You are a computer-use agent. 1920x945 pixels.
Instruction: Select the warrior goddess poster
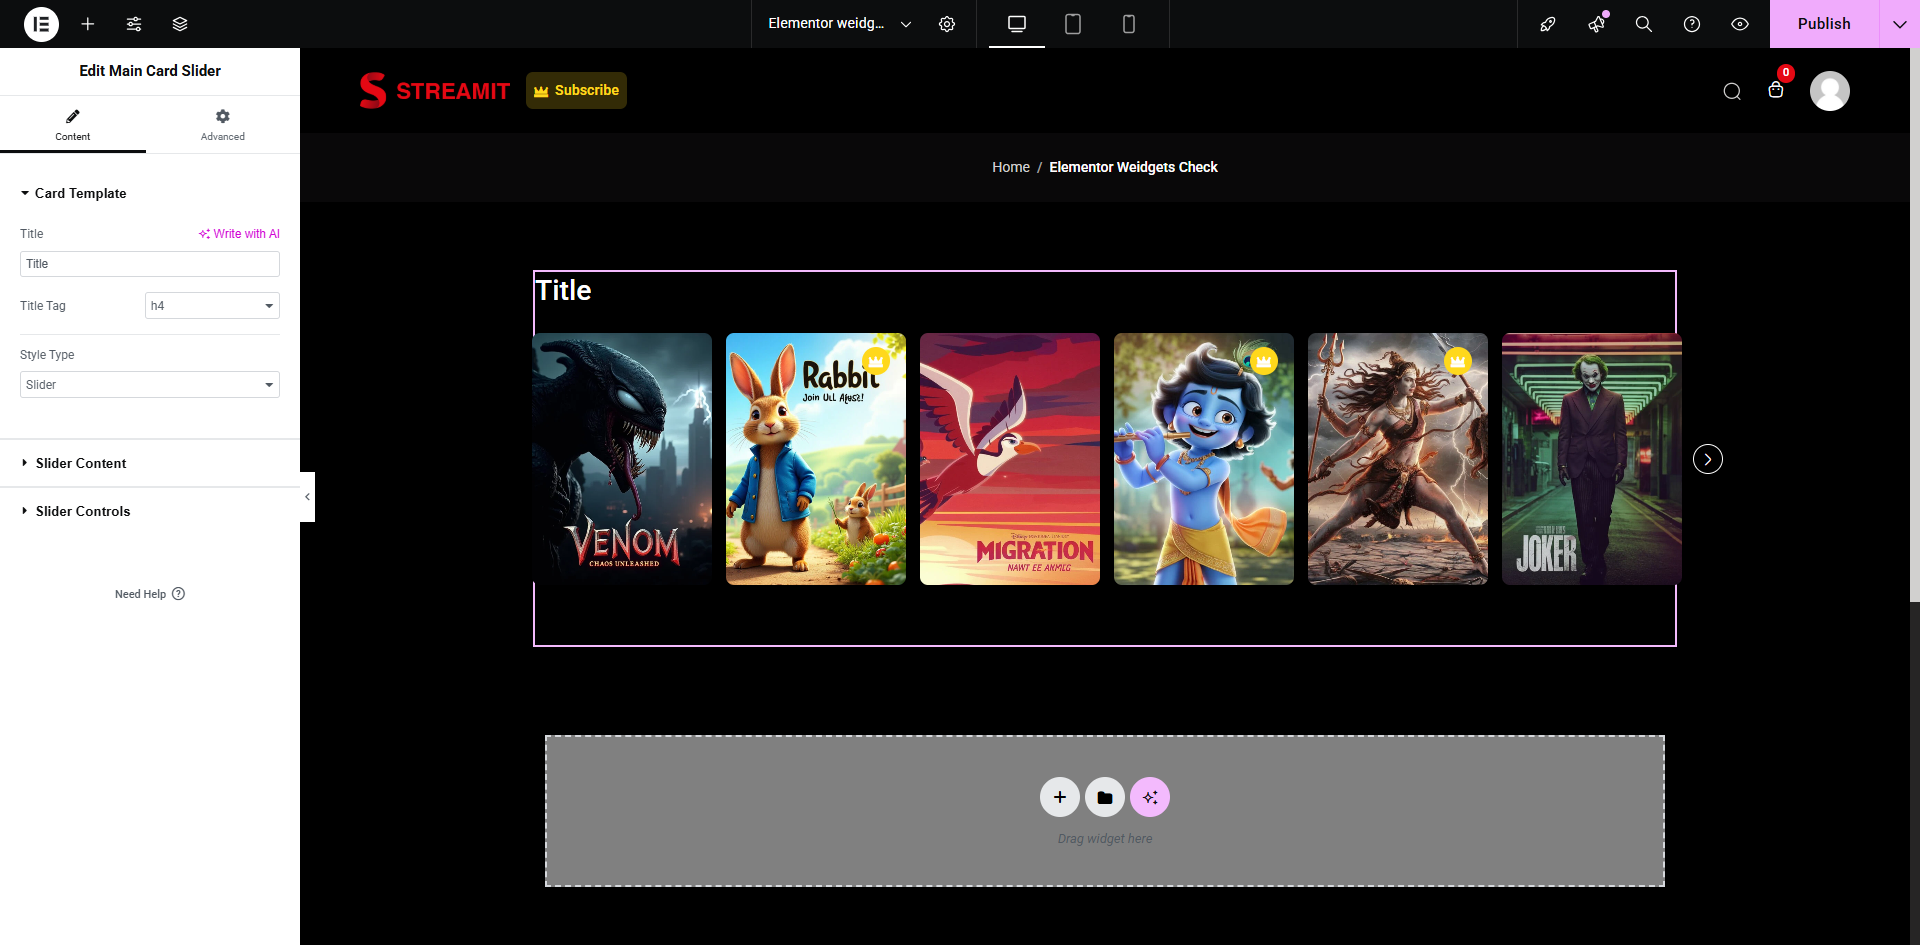click(1398, 459)
